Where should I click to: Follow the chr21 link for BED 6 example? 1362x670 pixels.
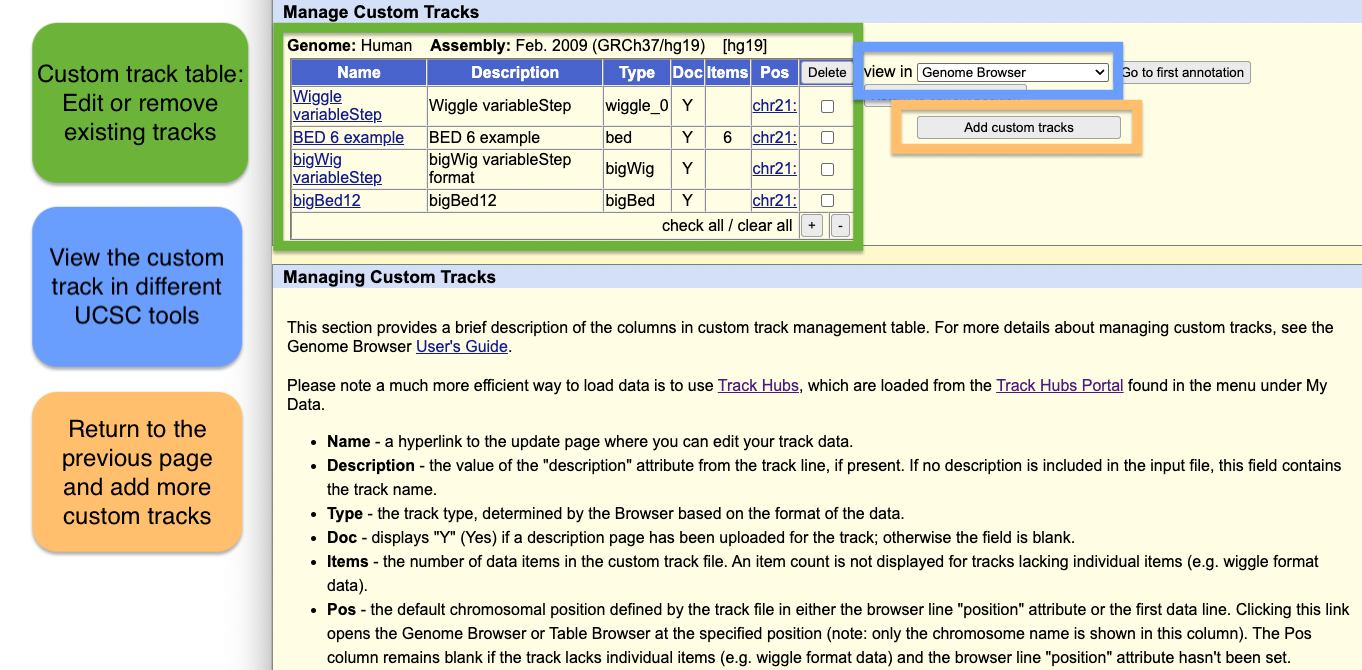[x=774, y=138]
